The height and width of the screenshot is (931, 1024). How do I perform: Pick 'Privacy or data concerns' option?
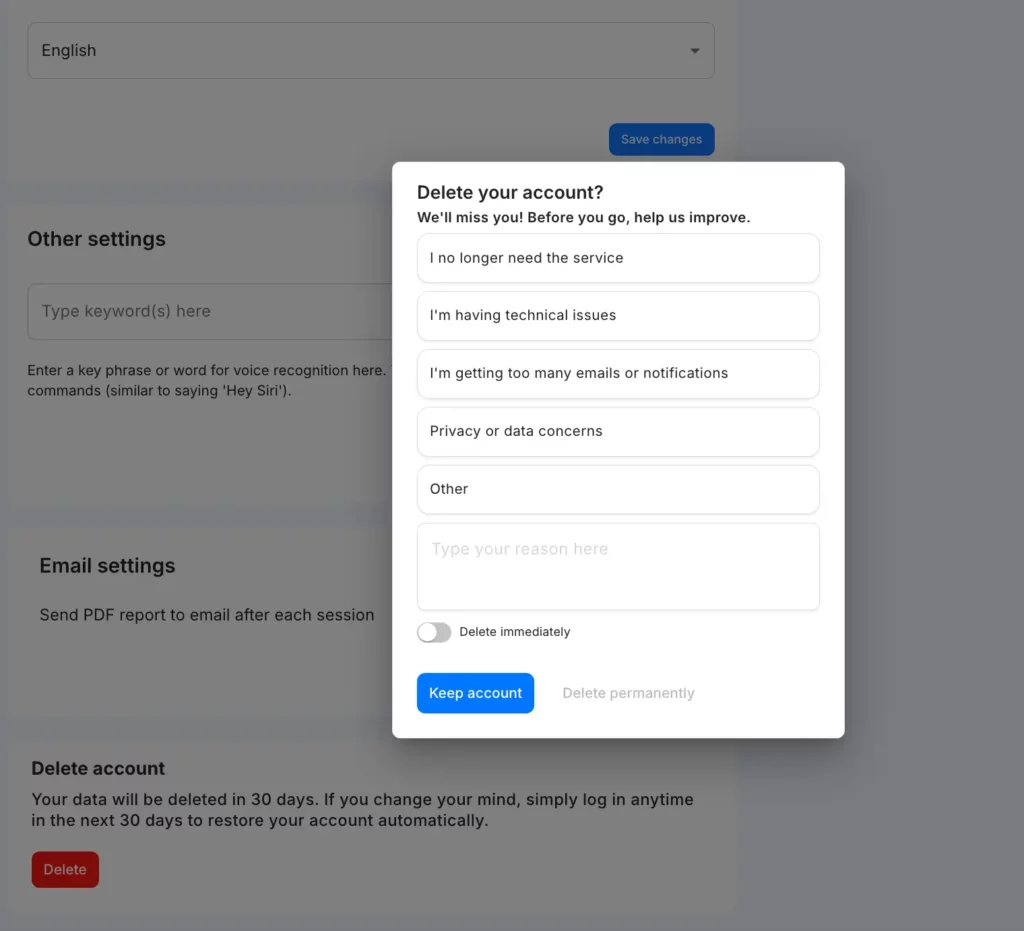coord(618,432)
